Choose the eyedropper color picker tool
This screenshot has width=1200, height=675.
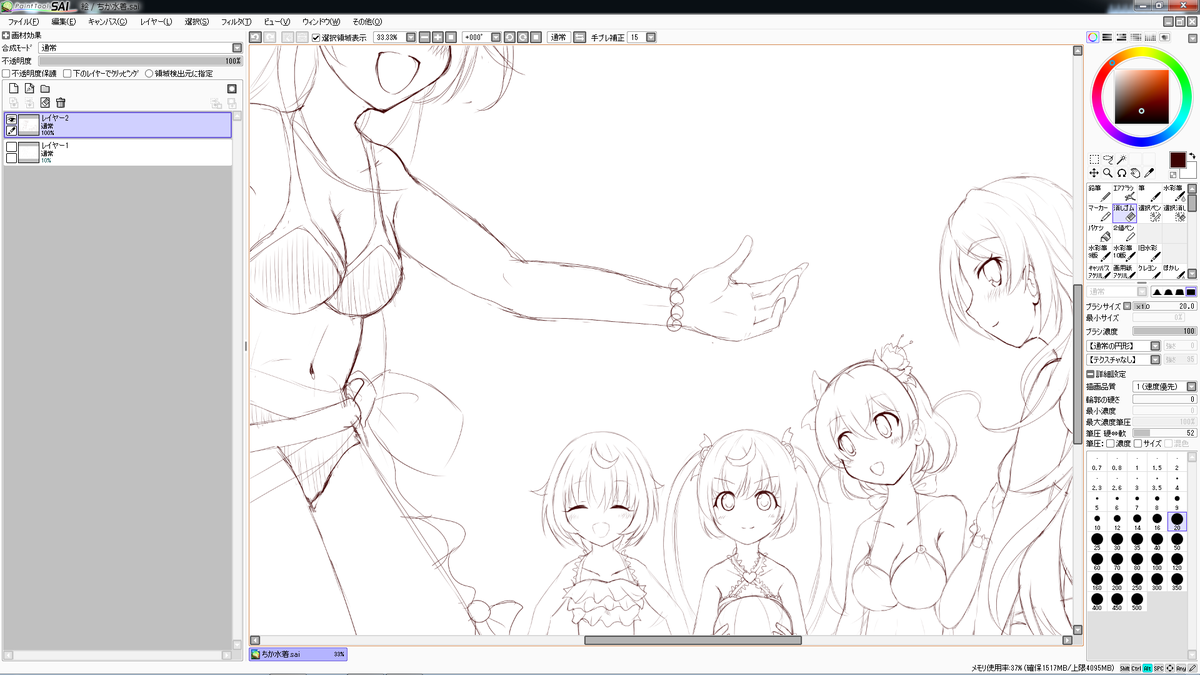tap(1150, 173)
